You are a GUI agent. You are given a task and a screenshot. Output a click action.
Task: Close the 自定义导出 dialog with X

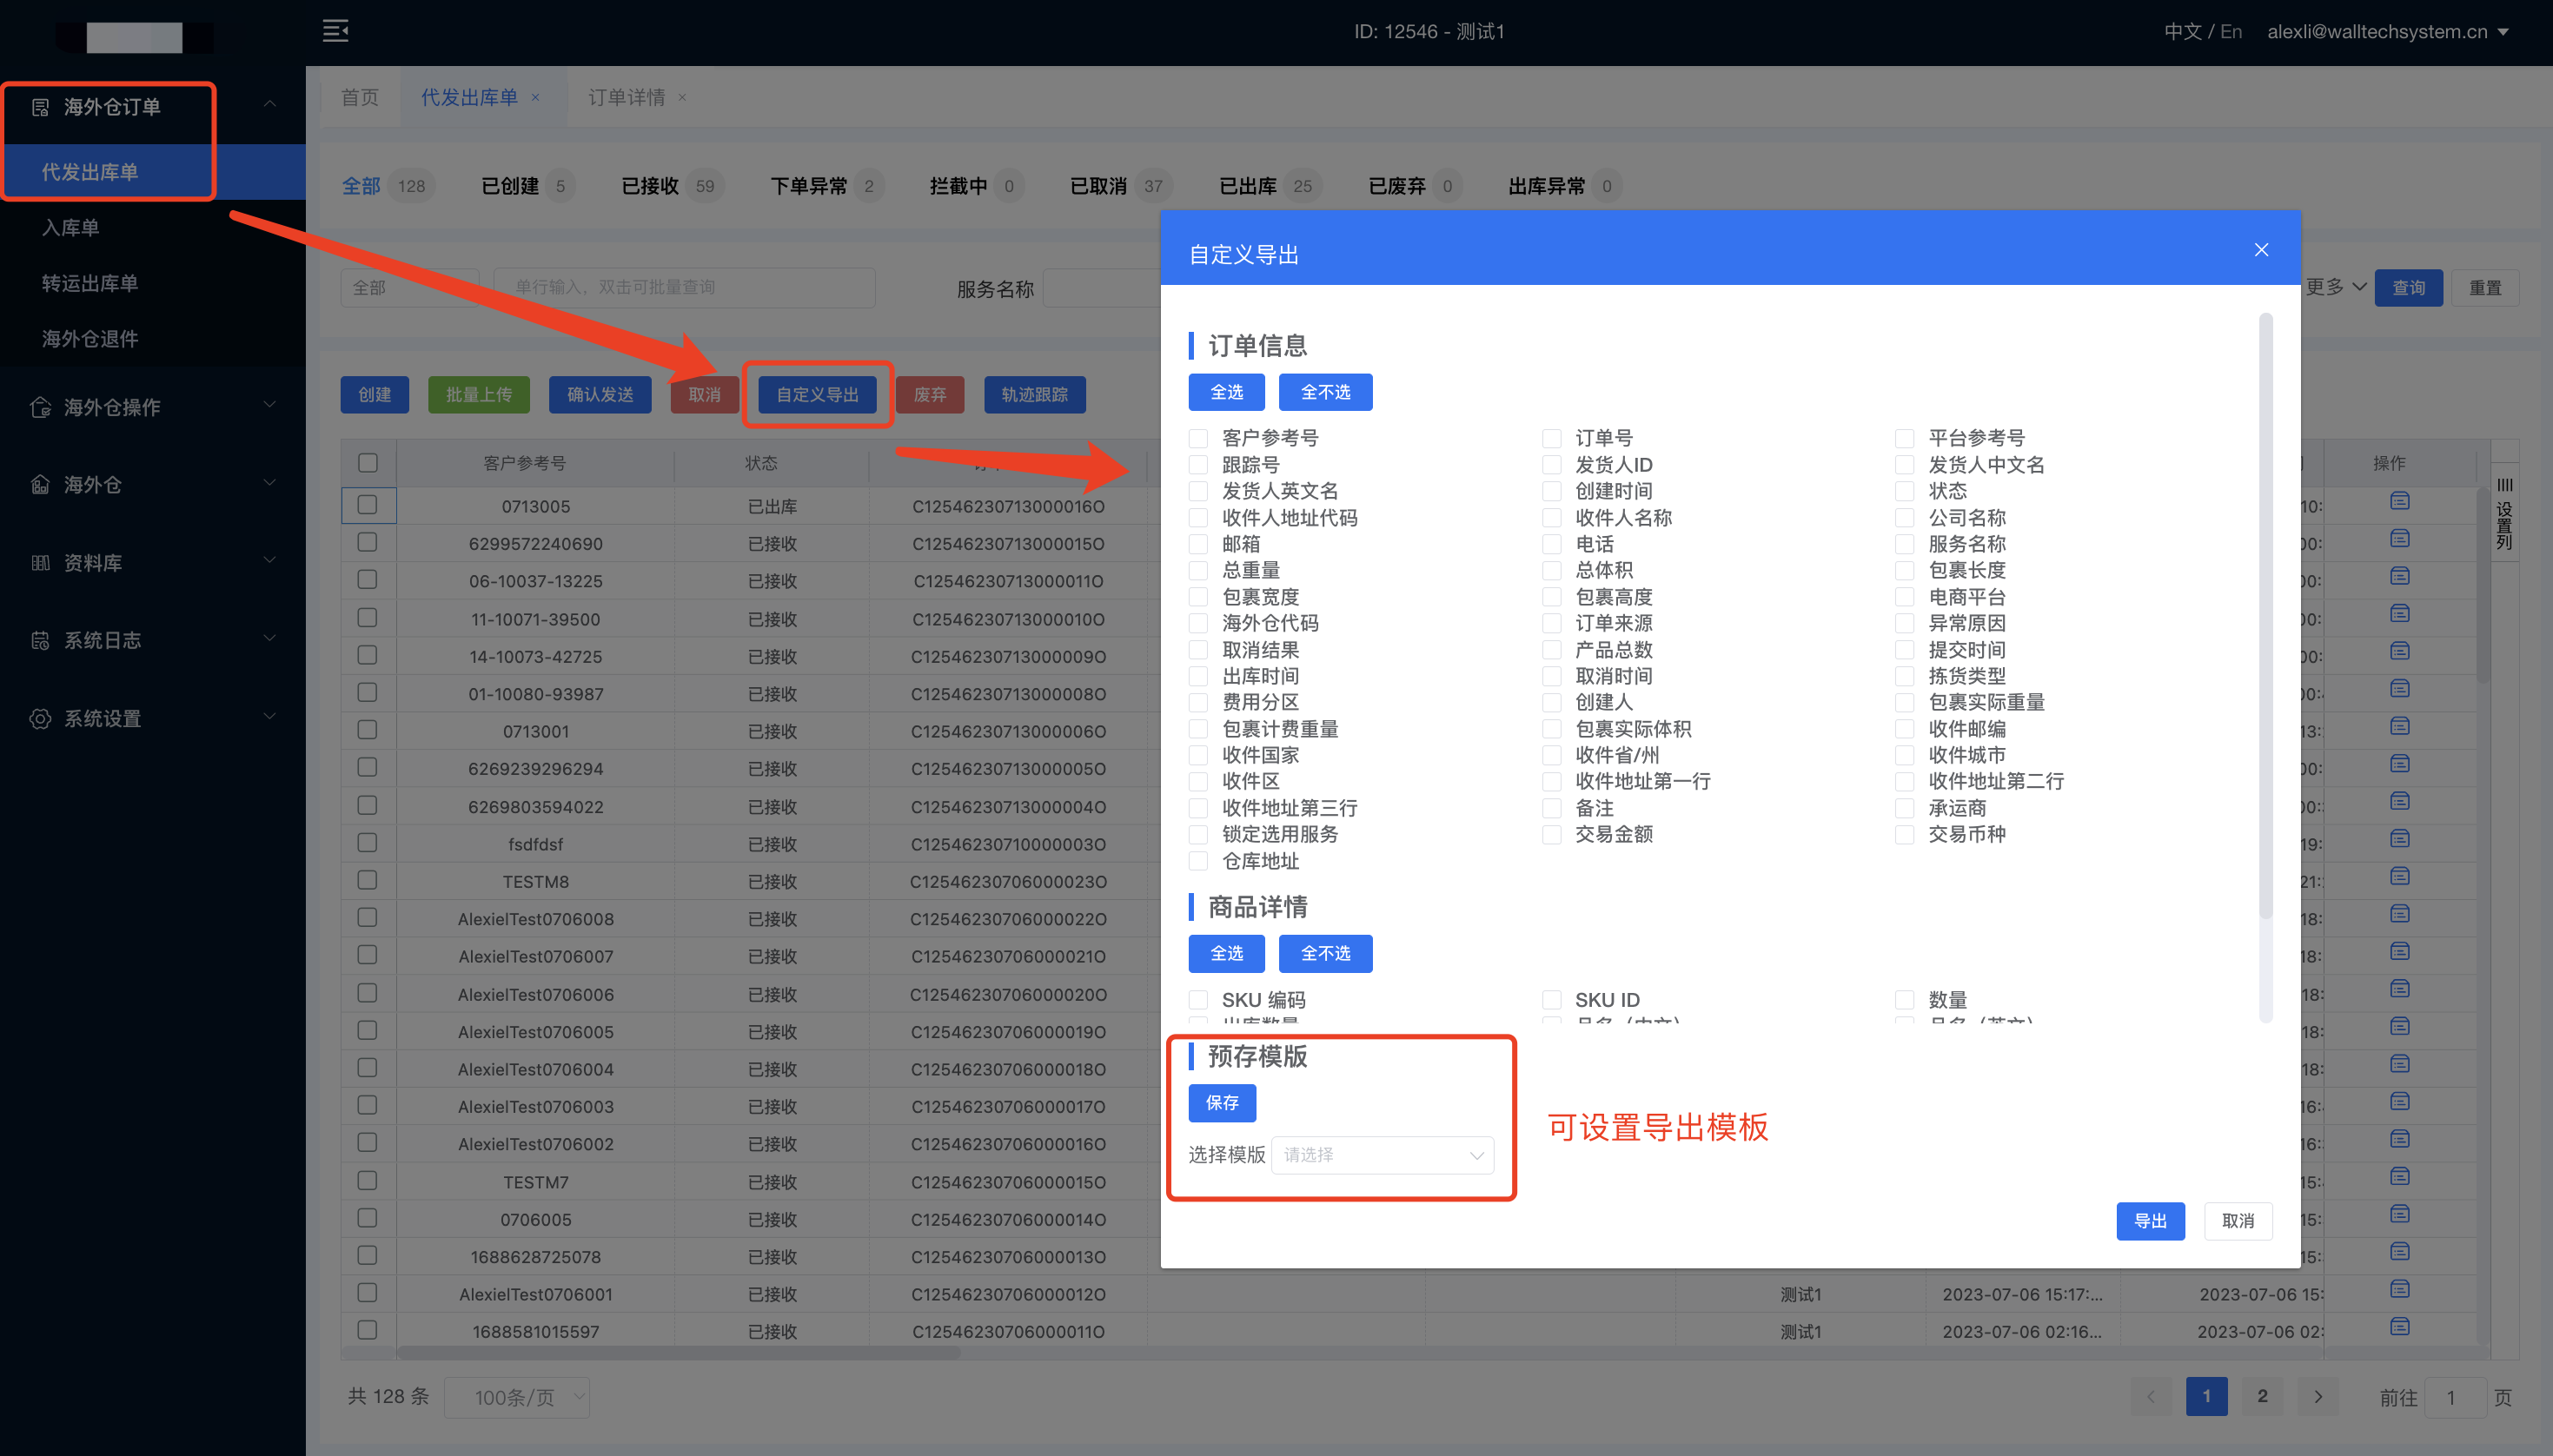tap(2261, 250)
